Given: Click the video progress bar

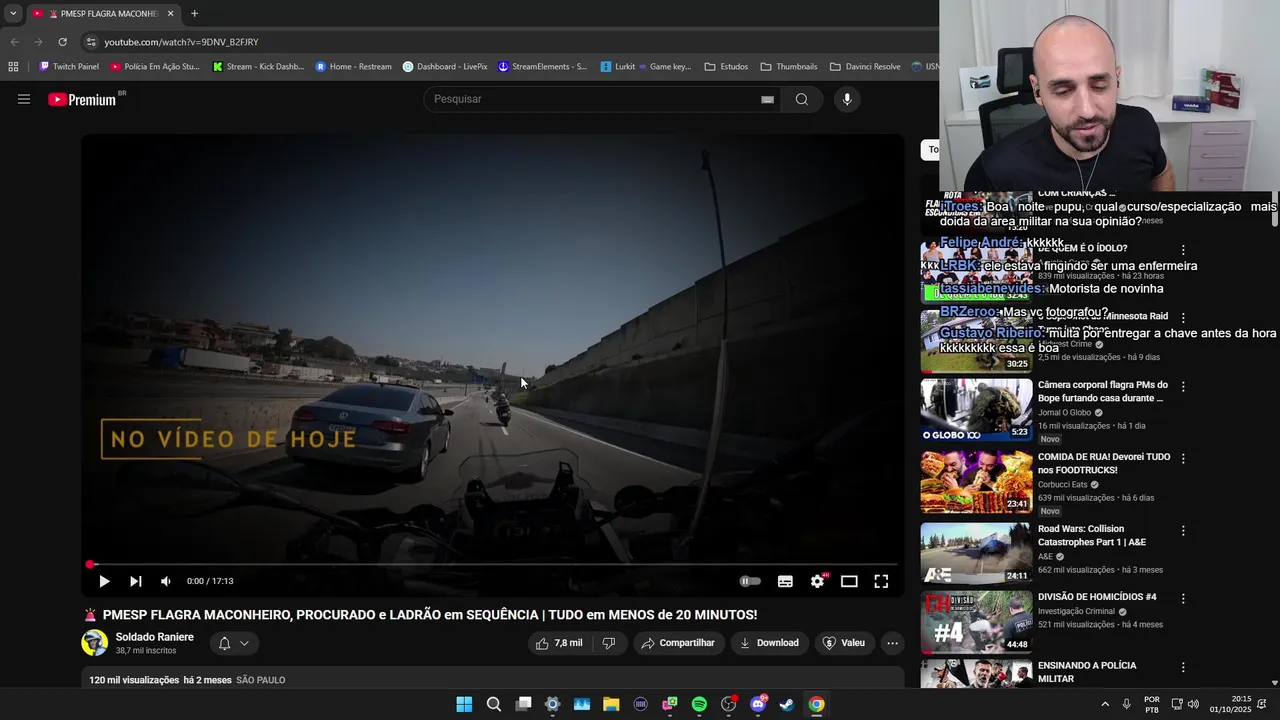Looking at the screenshot, I should (x=493, y=565).
